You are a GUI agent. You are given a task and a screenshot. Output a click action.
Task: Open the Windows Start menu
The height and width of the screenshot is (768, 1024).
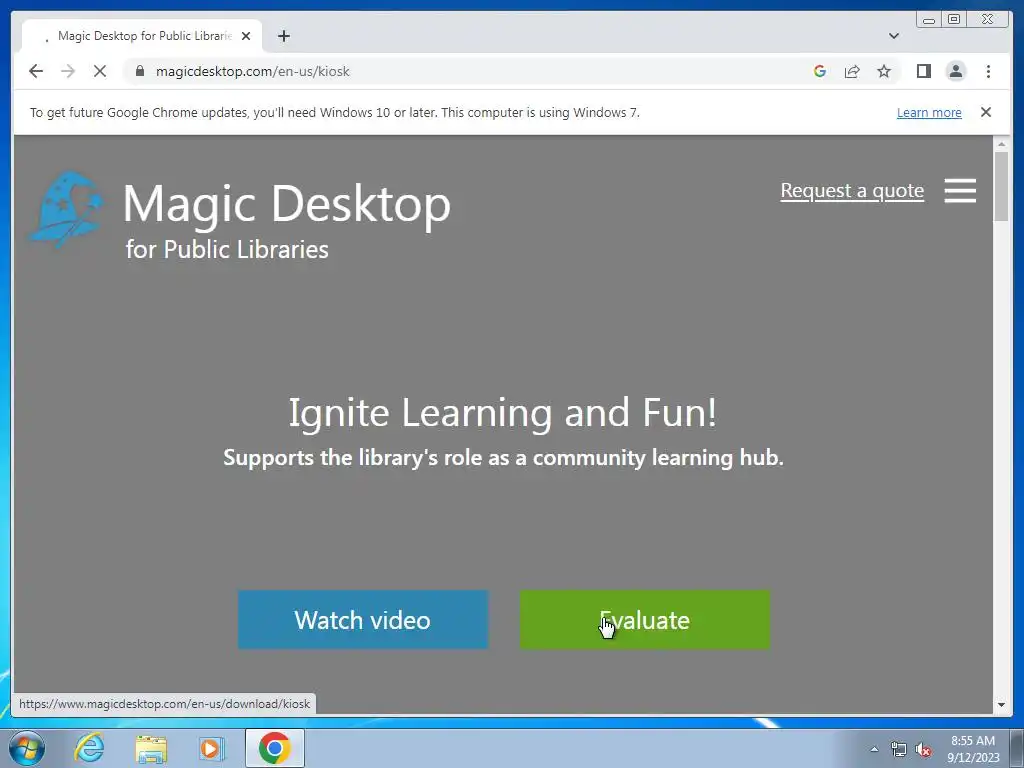pos(27,748)
